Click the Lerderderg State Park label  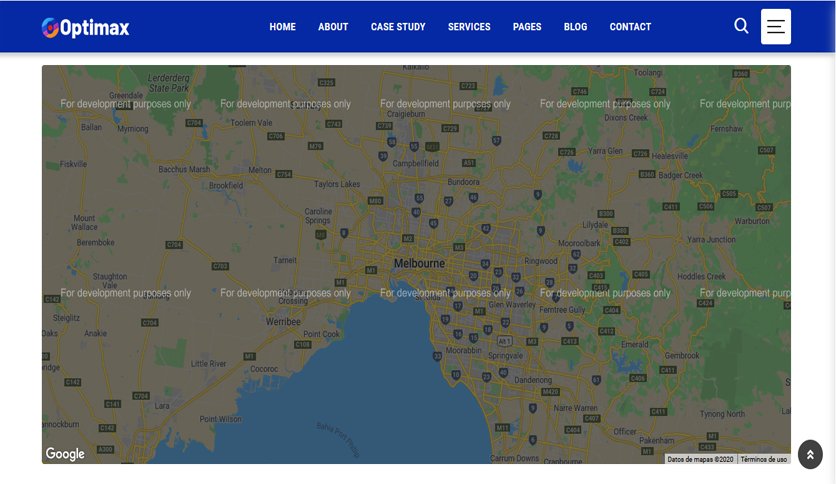point(168,83)
